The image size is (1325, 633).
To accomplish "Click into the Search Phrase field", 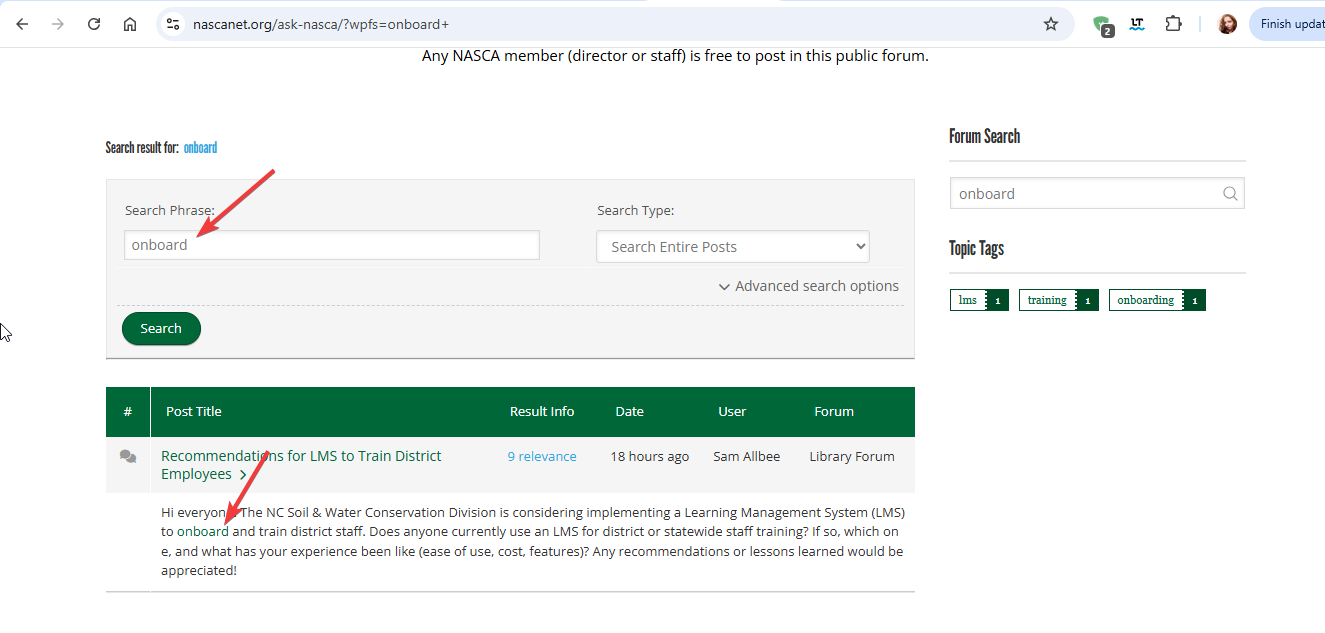I will (331, 245).
